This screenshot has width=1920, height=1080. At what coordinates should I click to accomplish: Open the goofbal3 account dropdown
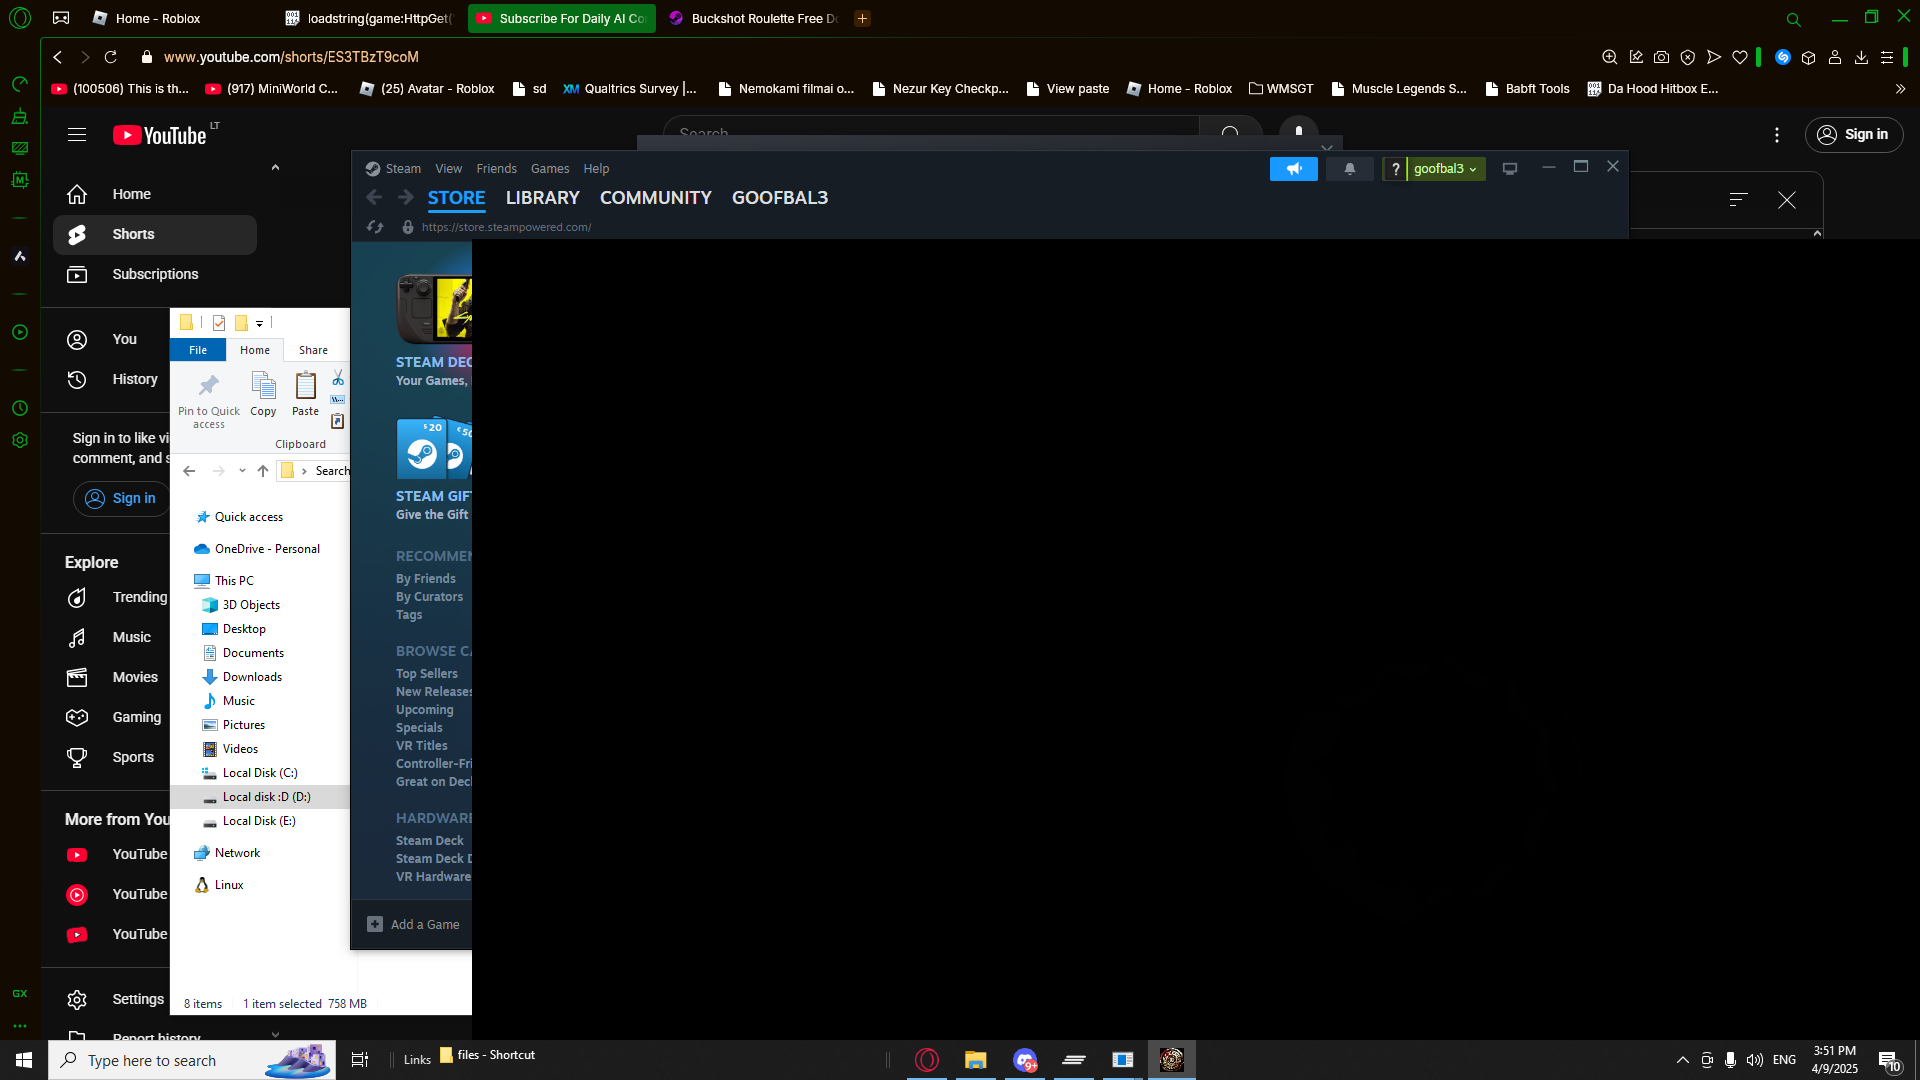click(1445, 169)
